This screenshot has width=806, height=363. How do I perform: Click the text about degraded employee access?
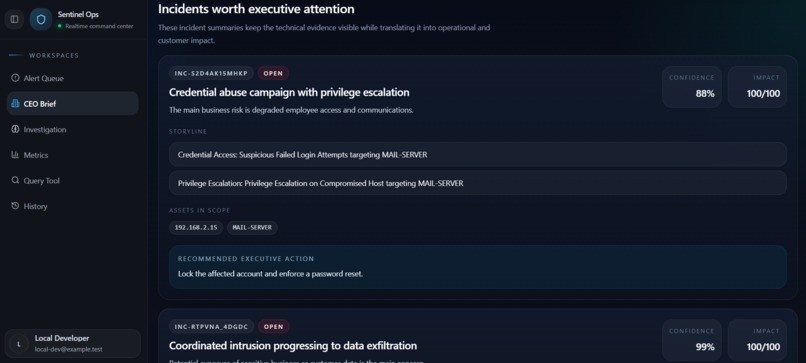(291, 110)
